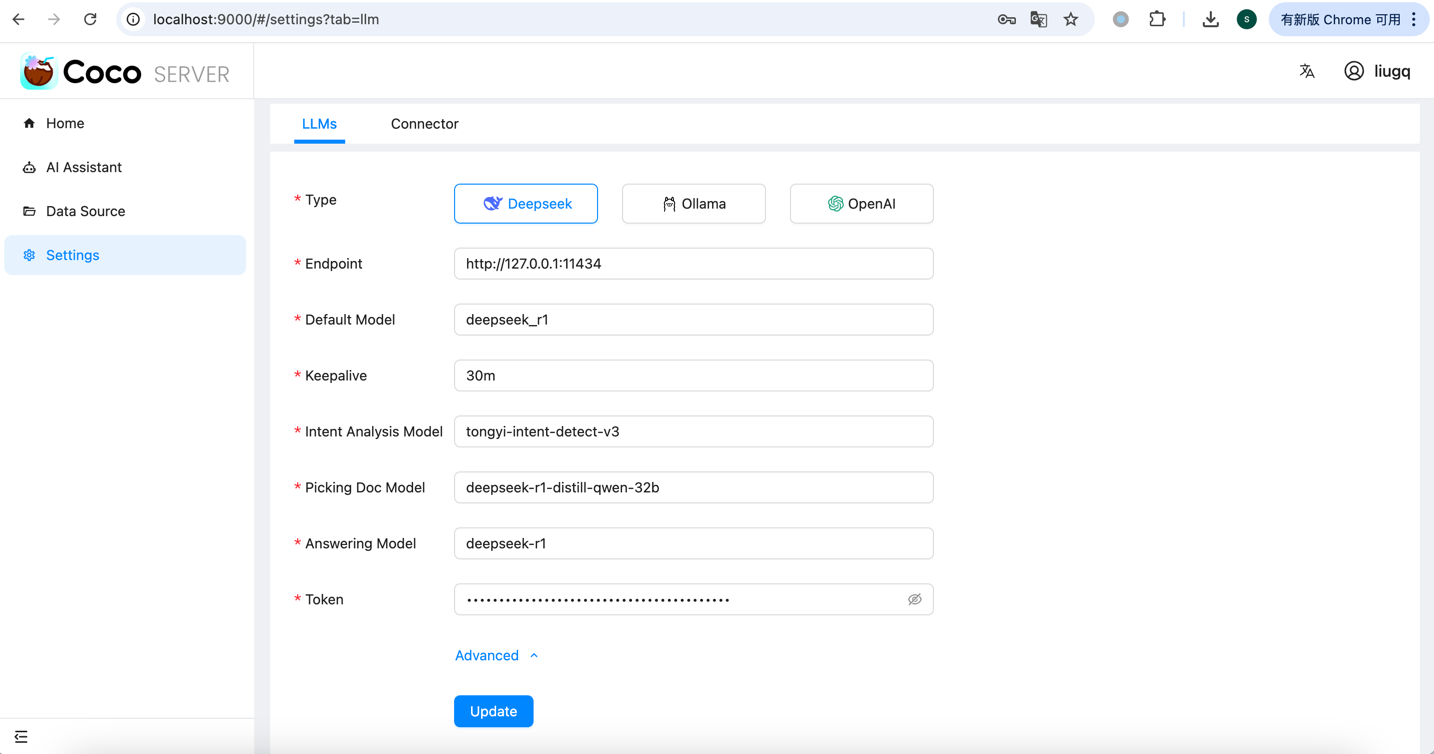The image size is (1434, 754).
Task: Reload the page with refresh icon
Action: tap(90, 19)
